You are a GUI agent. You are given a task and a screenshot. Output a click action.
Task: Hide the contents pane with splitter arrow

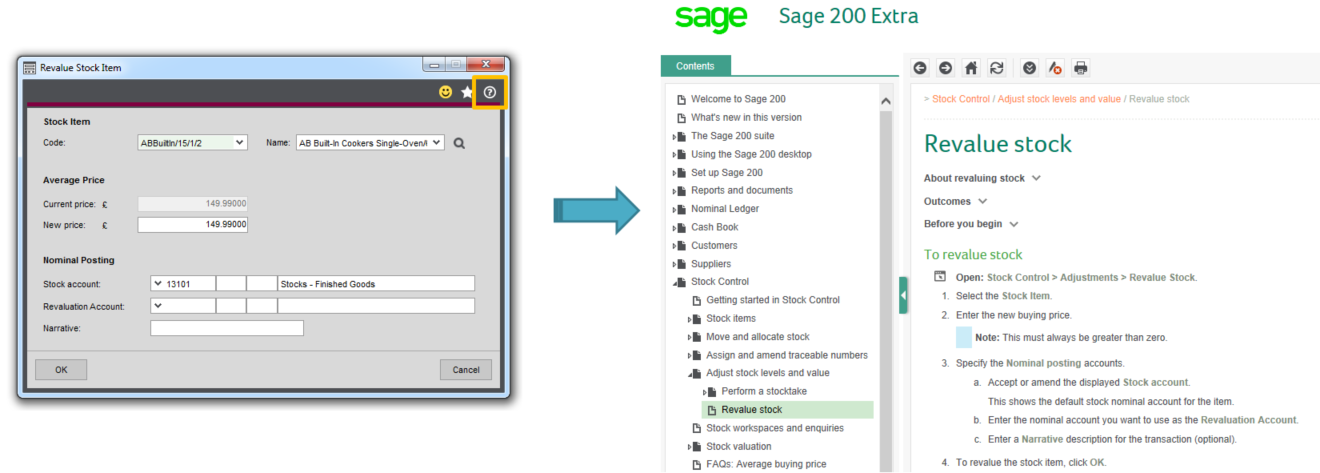click(x=904, y=295)
